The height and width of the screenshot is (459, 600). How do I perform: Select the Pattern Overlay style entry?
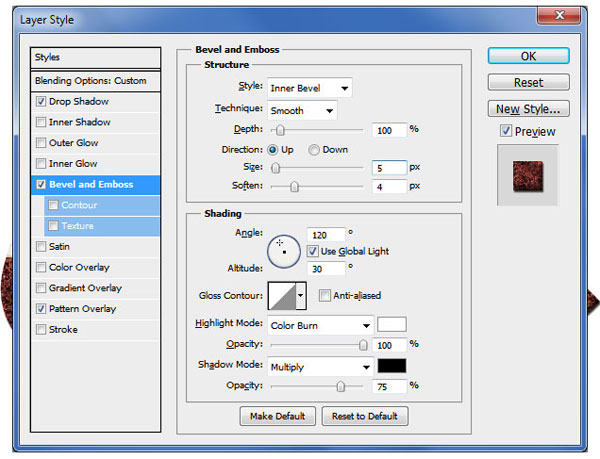[x=83, y=309]
